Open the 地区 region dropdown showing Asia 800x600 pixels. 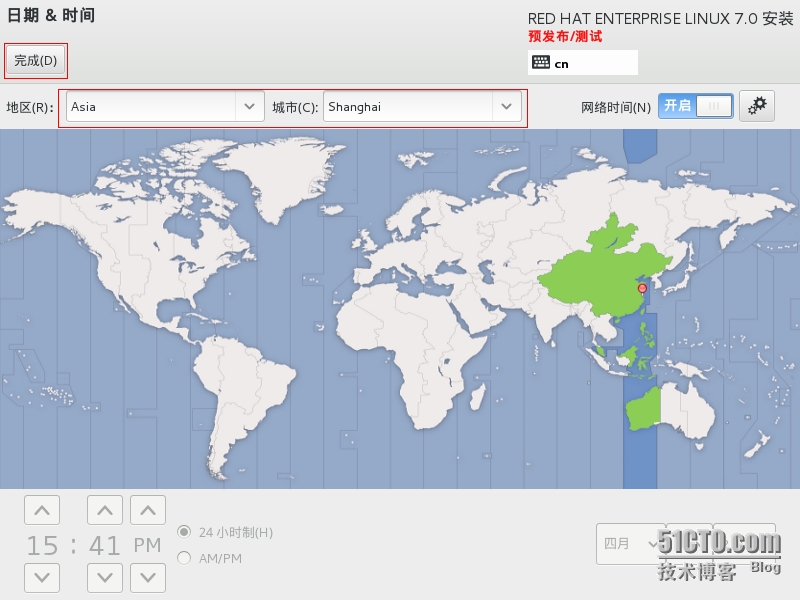click(165, 107)
